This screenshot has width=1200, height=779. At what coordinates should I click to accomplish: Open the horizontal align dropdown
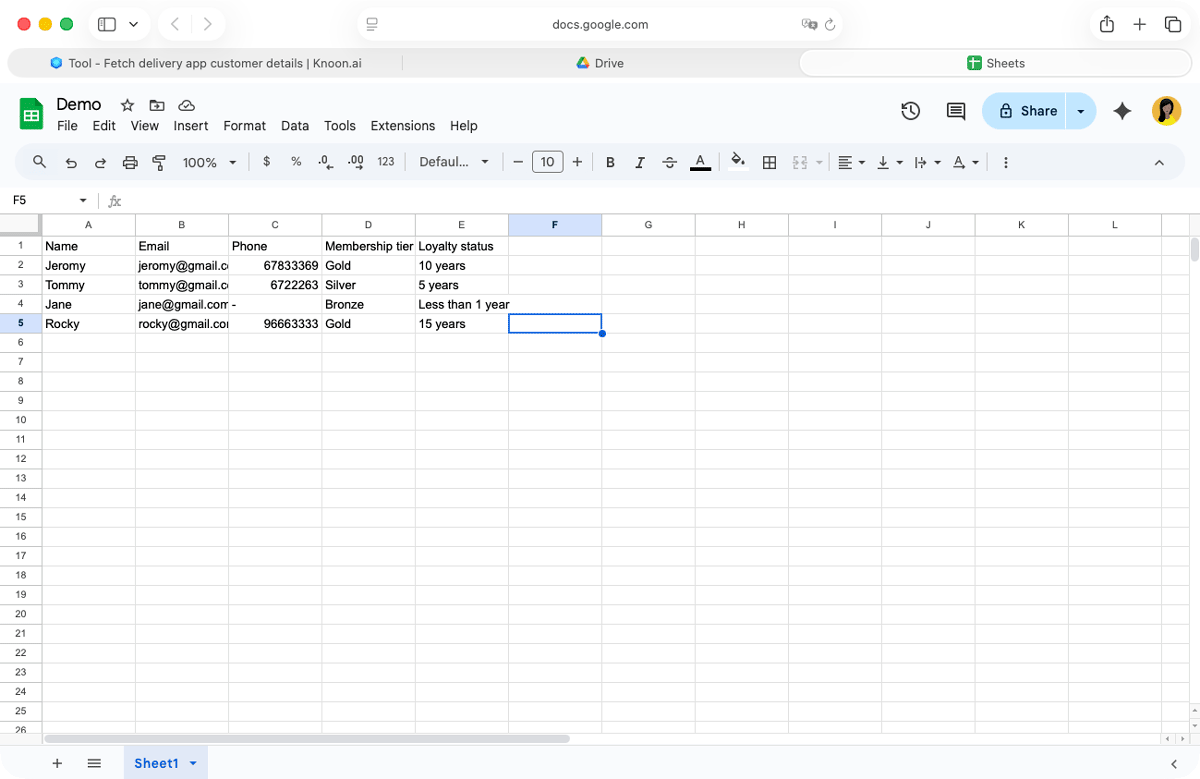[x=851, y=161]
